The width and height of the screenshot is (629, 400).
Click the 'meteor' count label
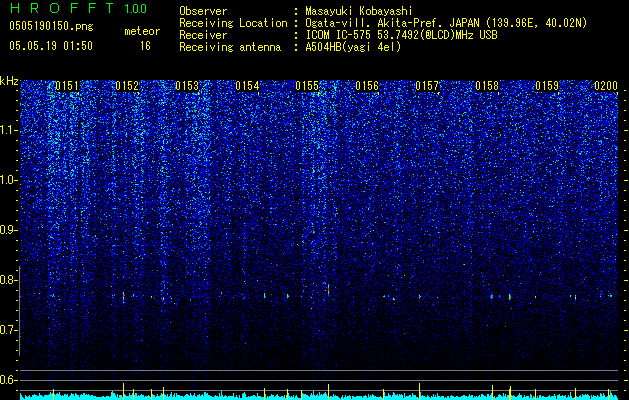(x=142, y=31)
